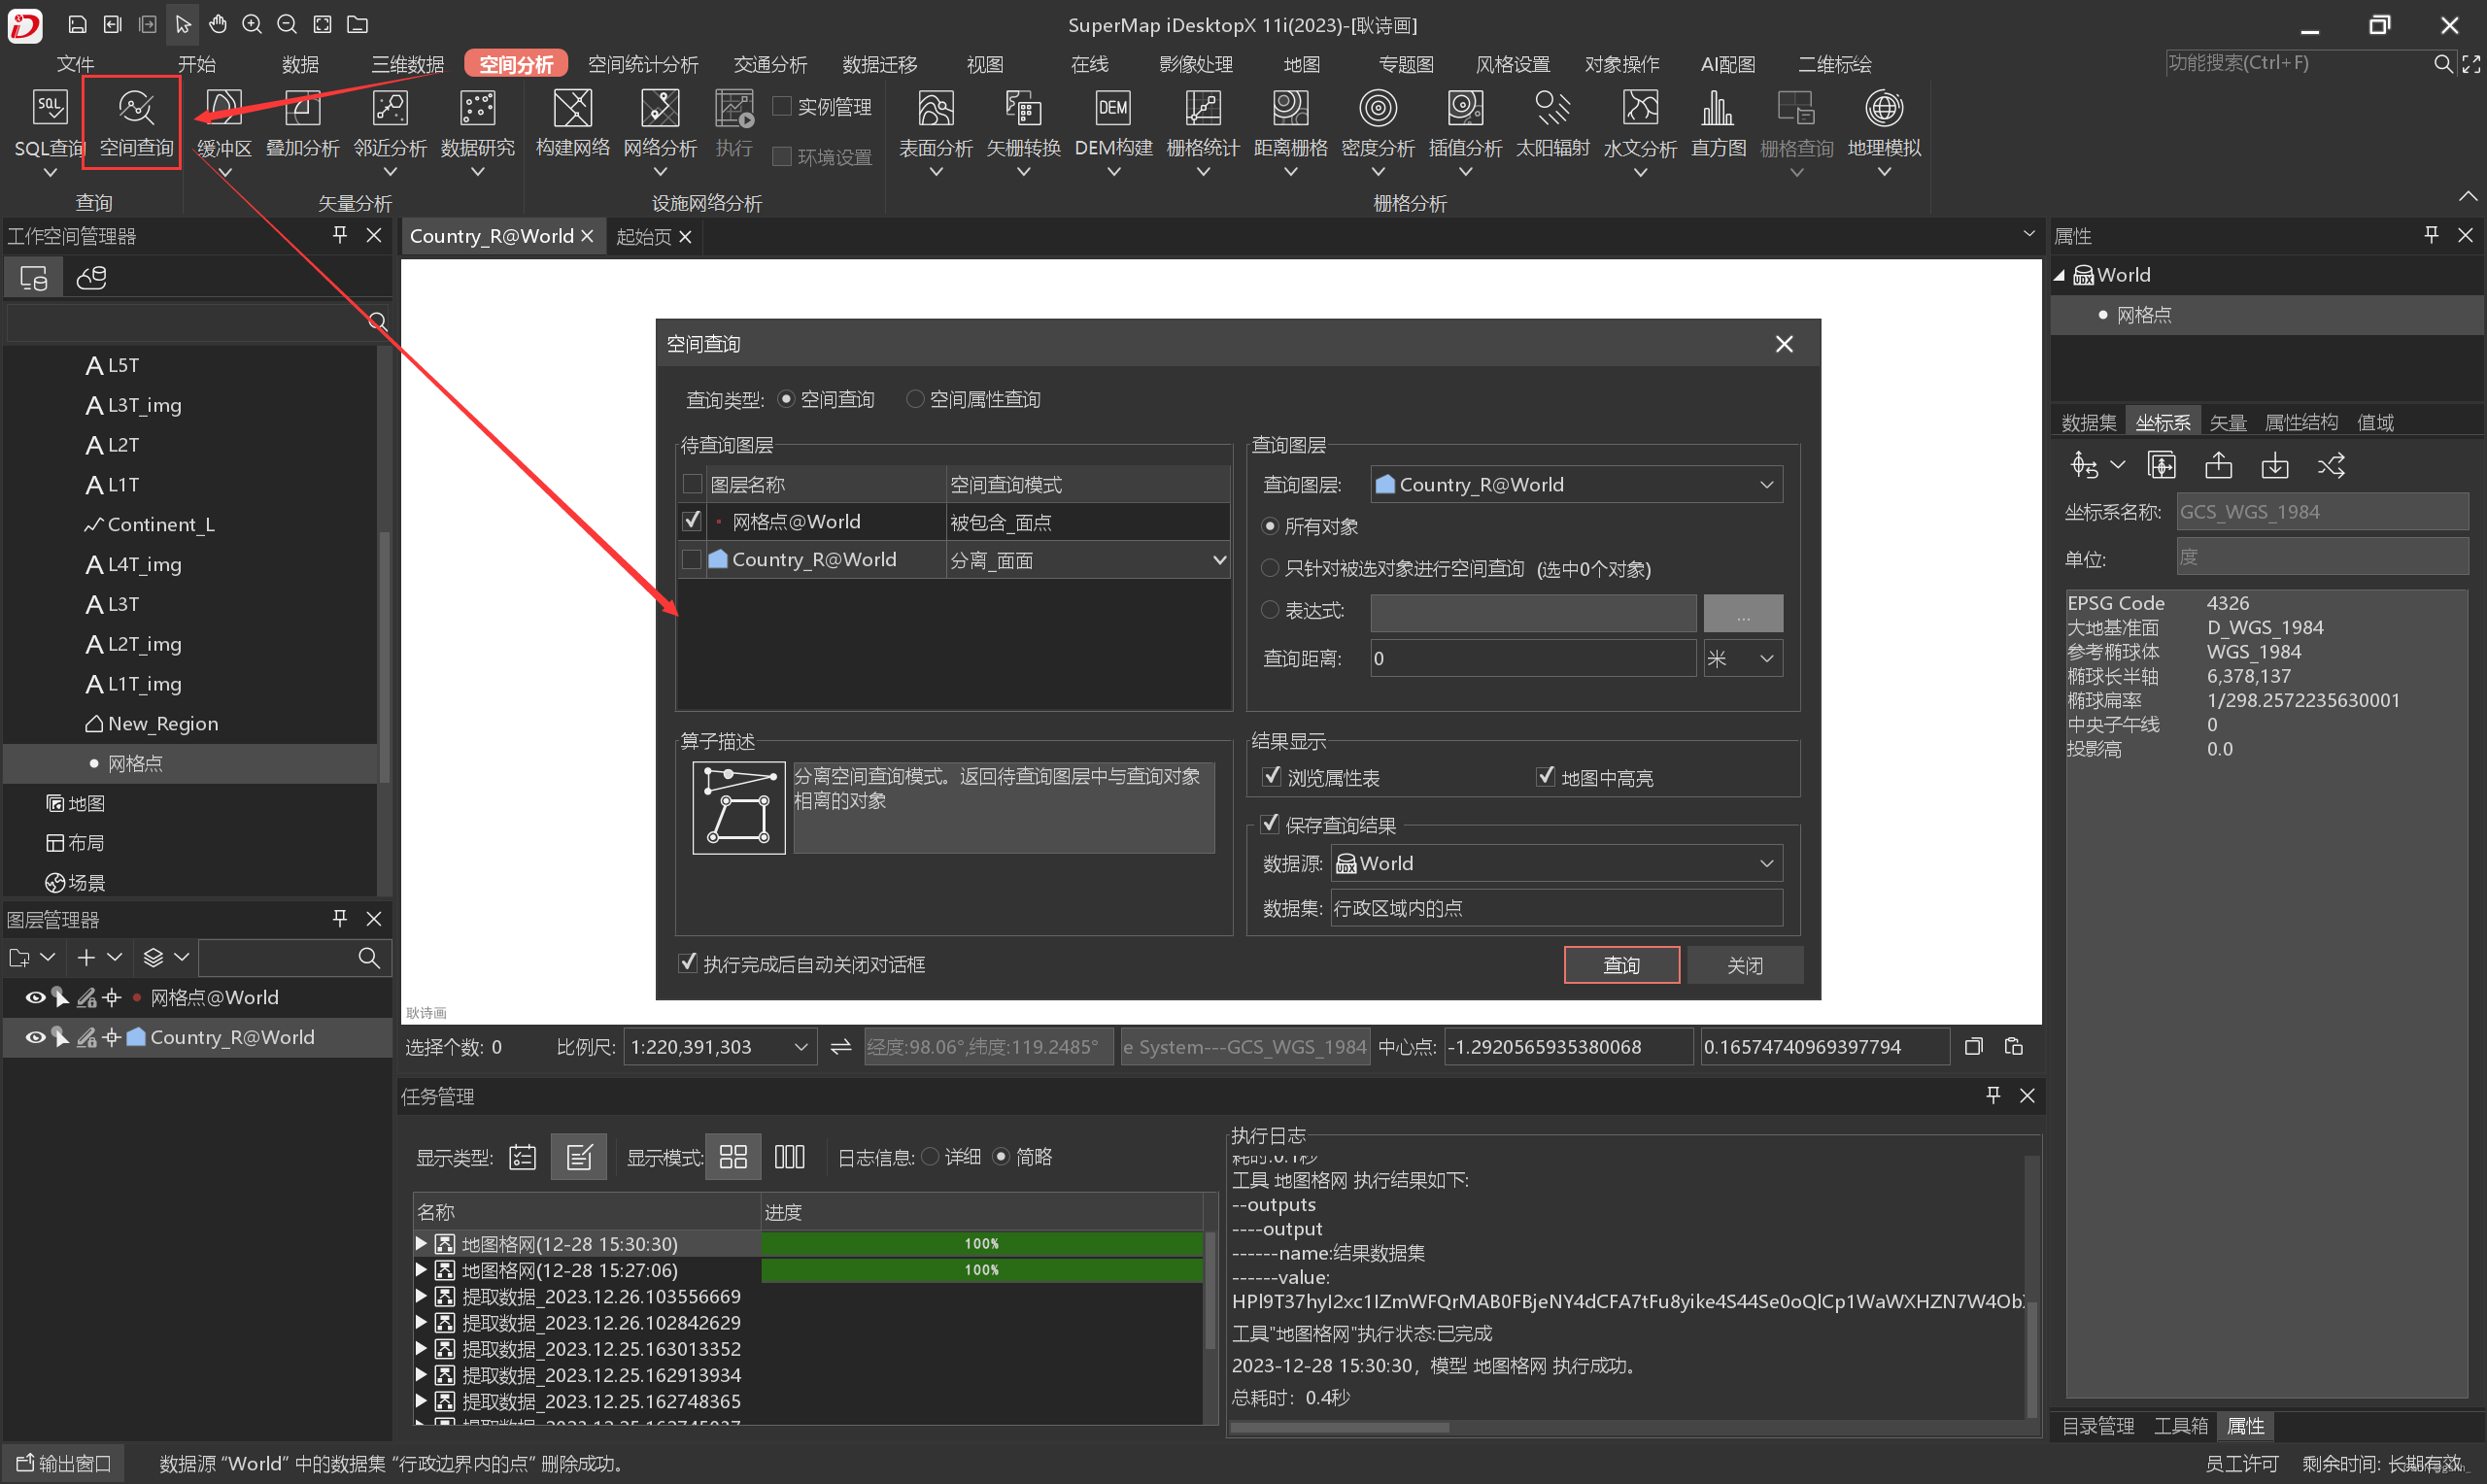The image size is (2487, 1484).
Task: Click the 关闭 button to dismiss the dialog
Action: pyautogui.click(x=1744, y=964)
